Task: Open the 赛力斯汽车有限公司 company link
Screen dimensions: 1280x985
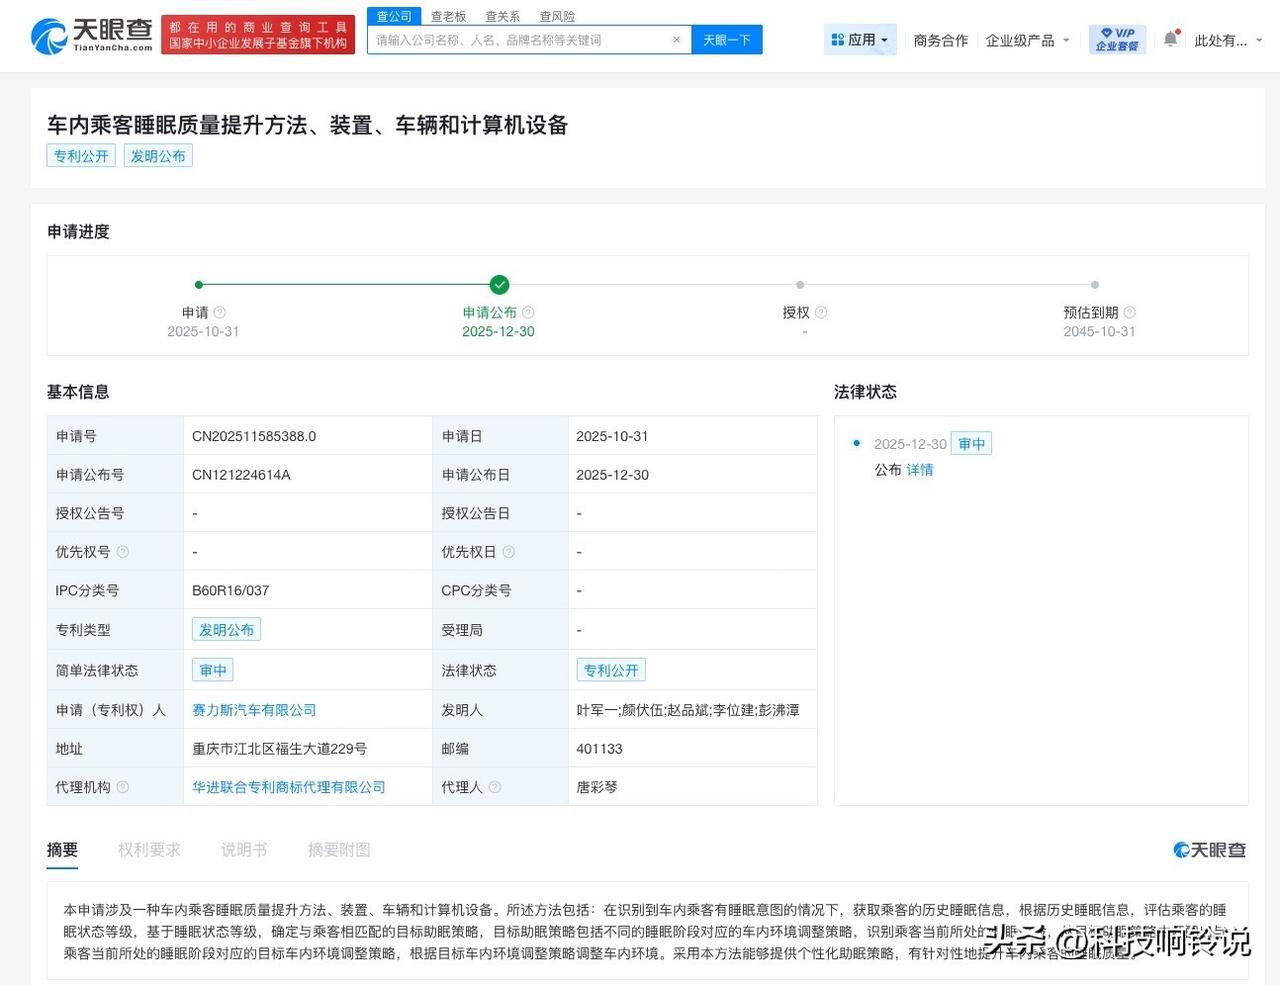Action: [254, 709]
